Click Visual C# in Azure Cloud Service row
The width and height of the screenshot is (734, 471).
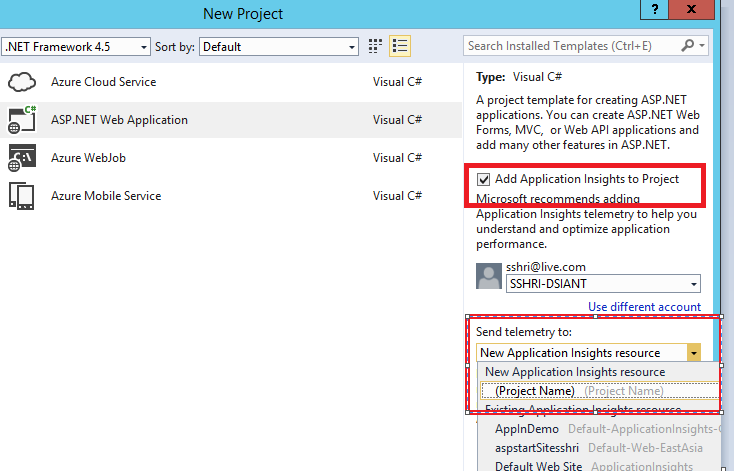coord(397,82)
